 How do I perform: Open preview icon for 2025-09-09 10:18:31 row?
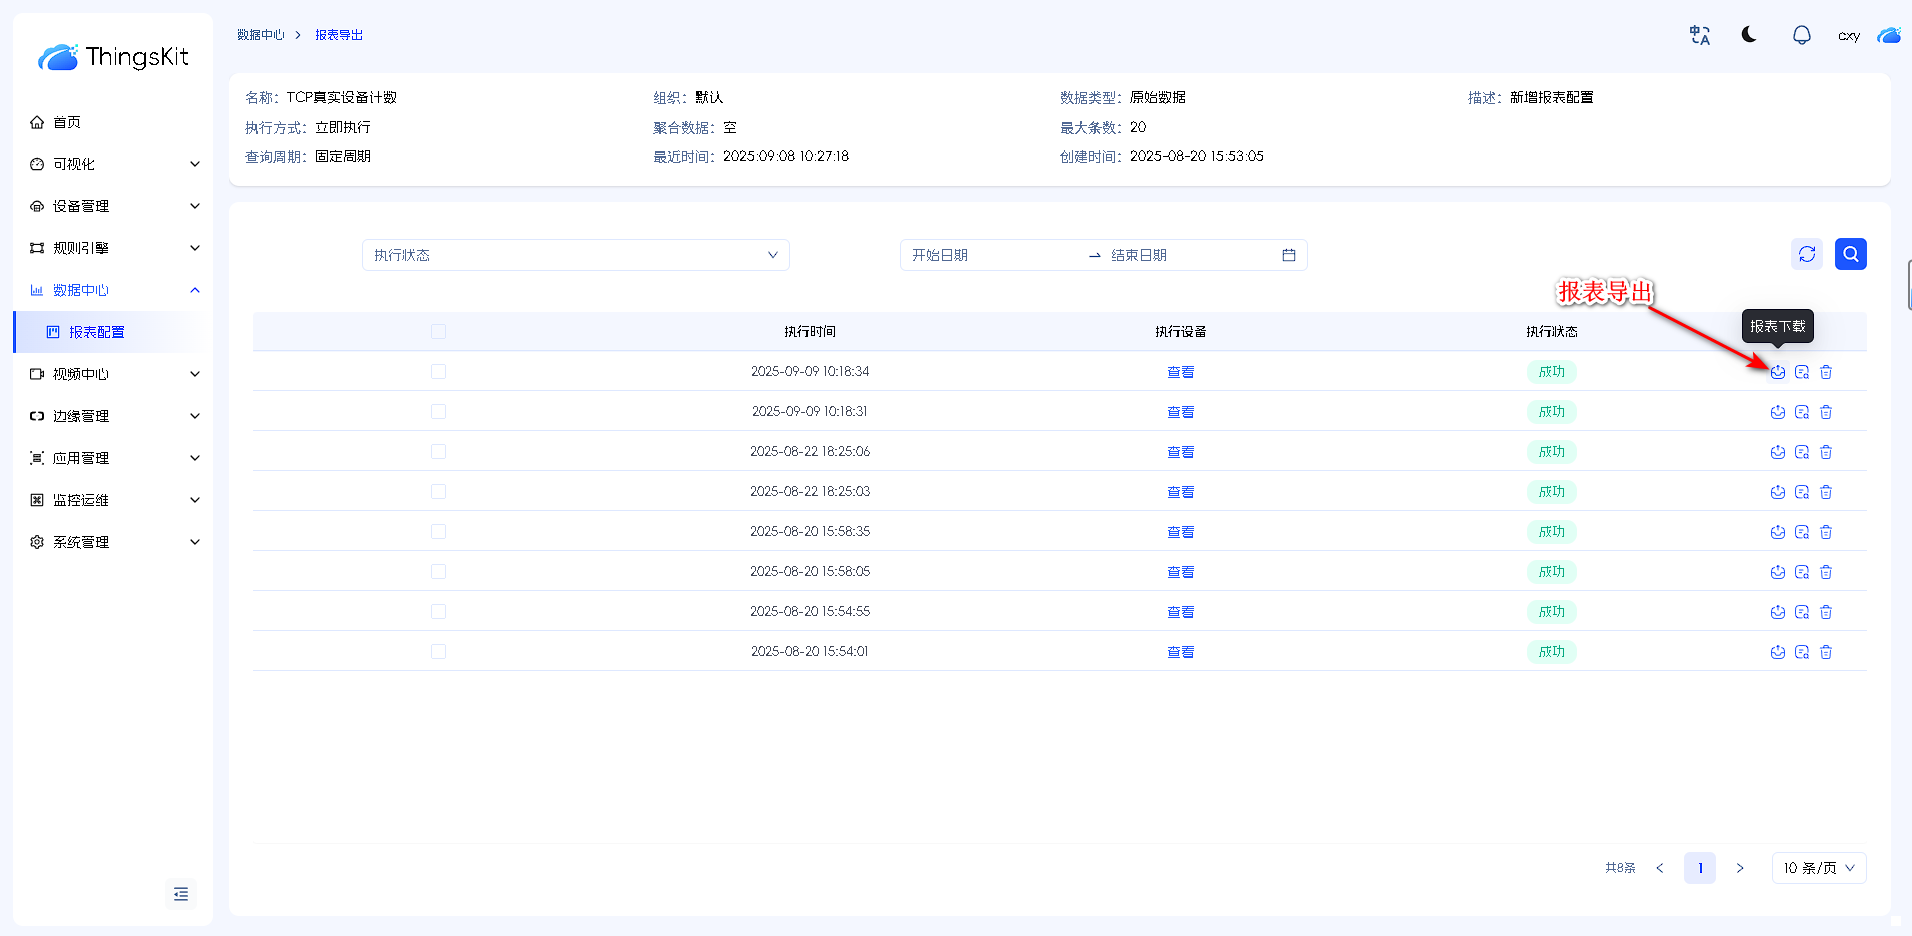[x=1801, y=412]
